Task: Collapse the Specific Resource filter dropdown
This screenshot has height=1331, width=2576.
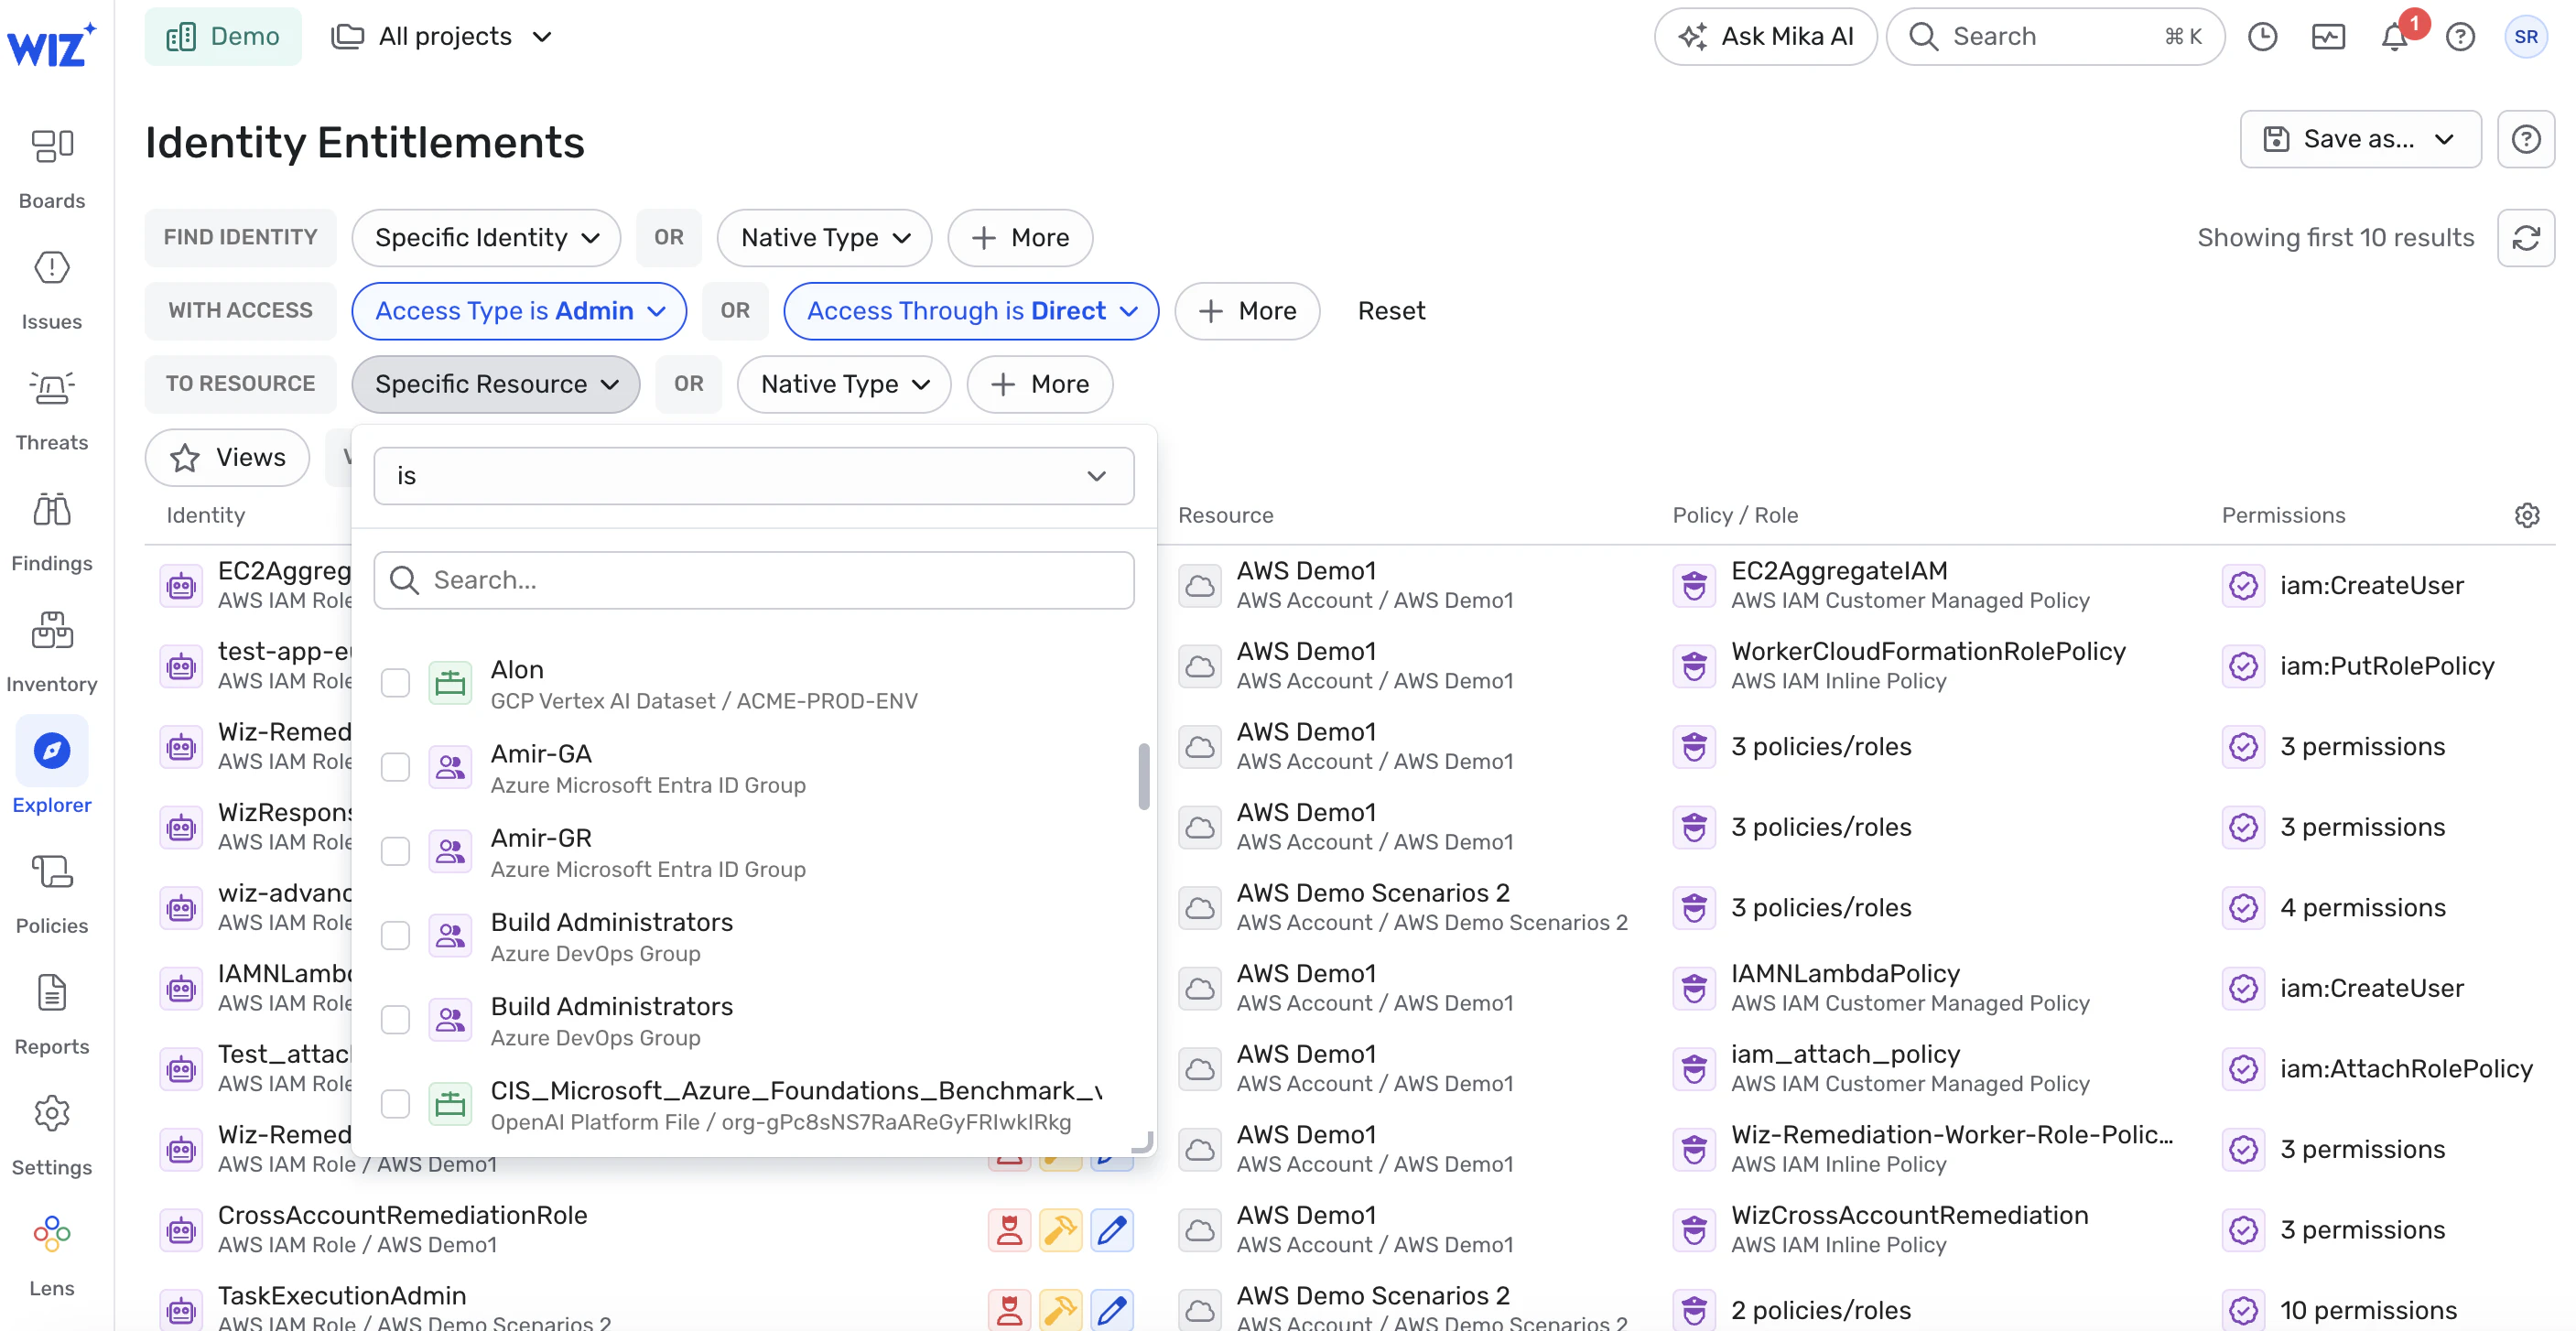Action: 496,384
